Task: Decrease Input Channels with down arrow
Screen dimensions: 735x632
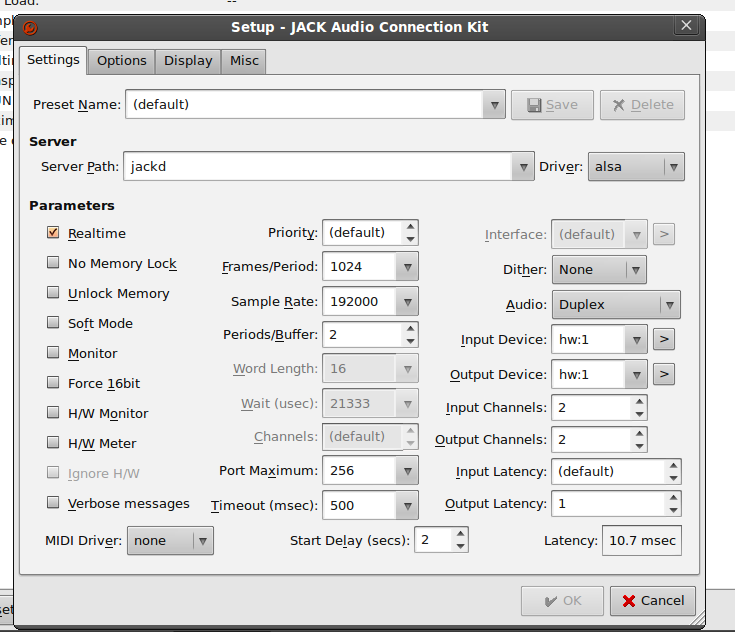Action: 639,414
